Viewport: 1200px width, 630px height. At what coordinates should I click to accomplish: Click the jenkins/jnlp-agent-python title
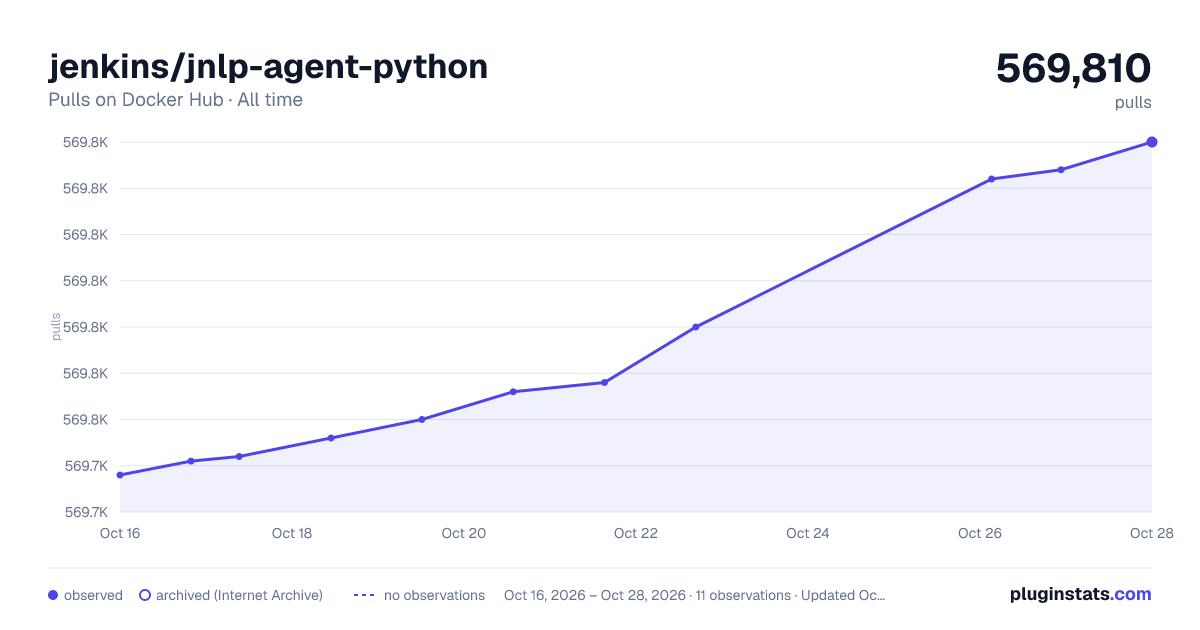[268, 66]
